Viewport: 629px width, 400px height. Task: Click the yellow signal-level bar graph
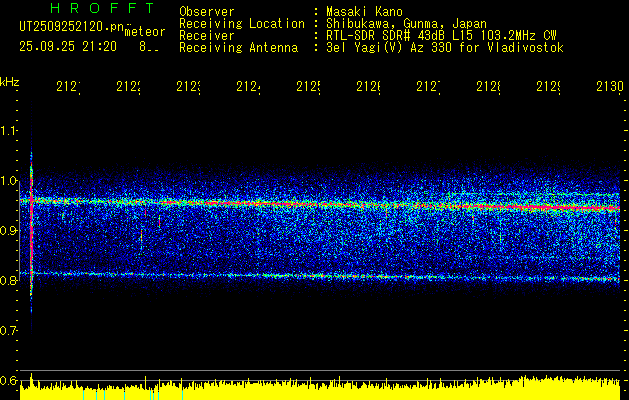320,388
